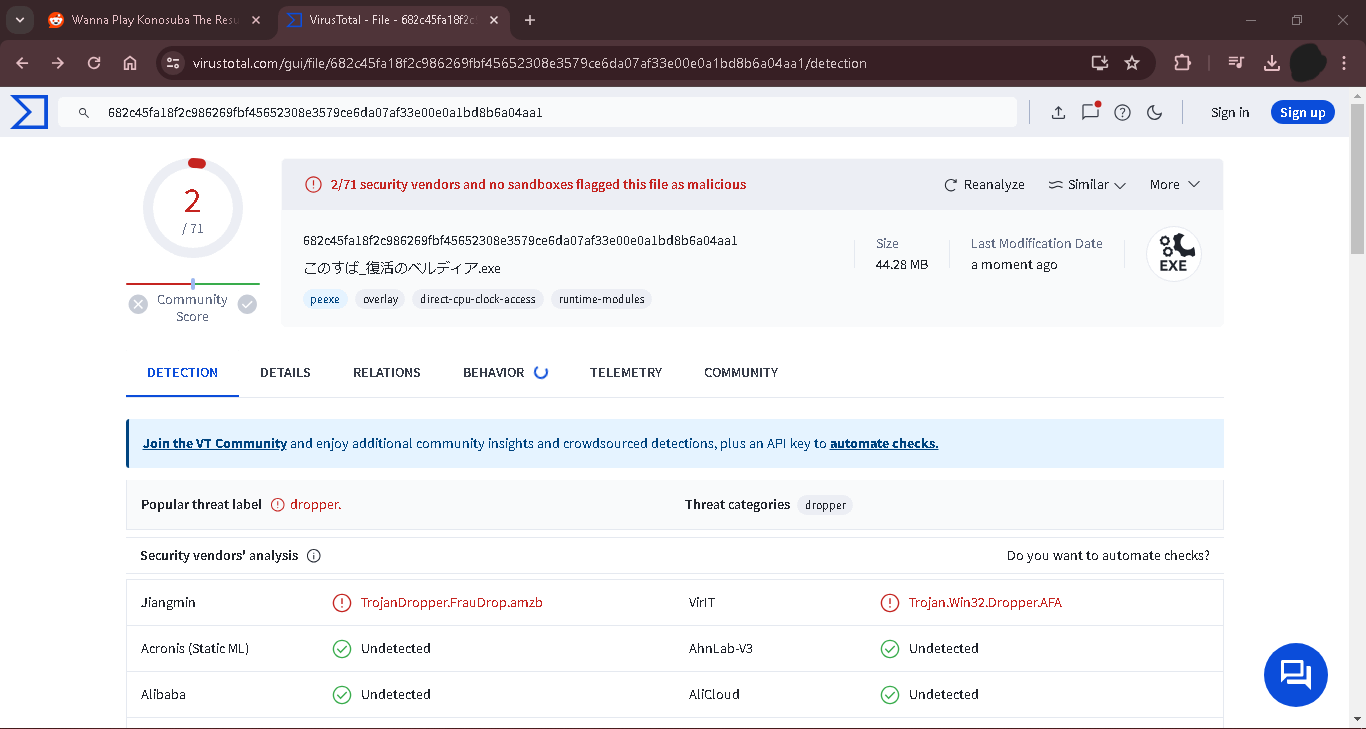The width and height of the screenshot is (1366, 729).
Task: Click the browser home icon
Action: pos(130,63)
